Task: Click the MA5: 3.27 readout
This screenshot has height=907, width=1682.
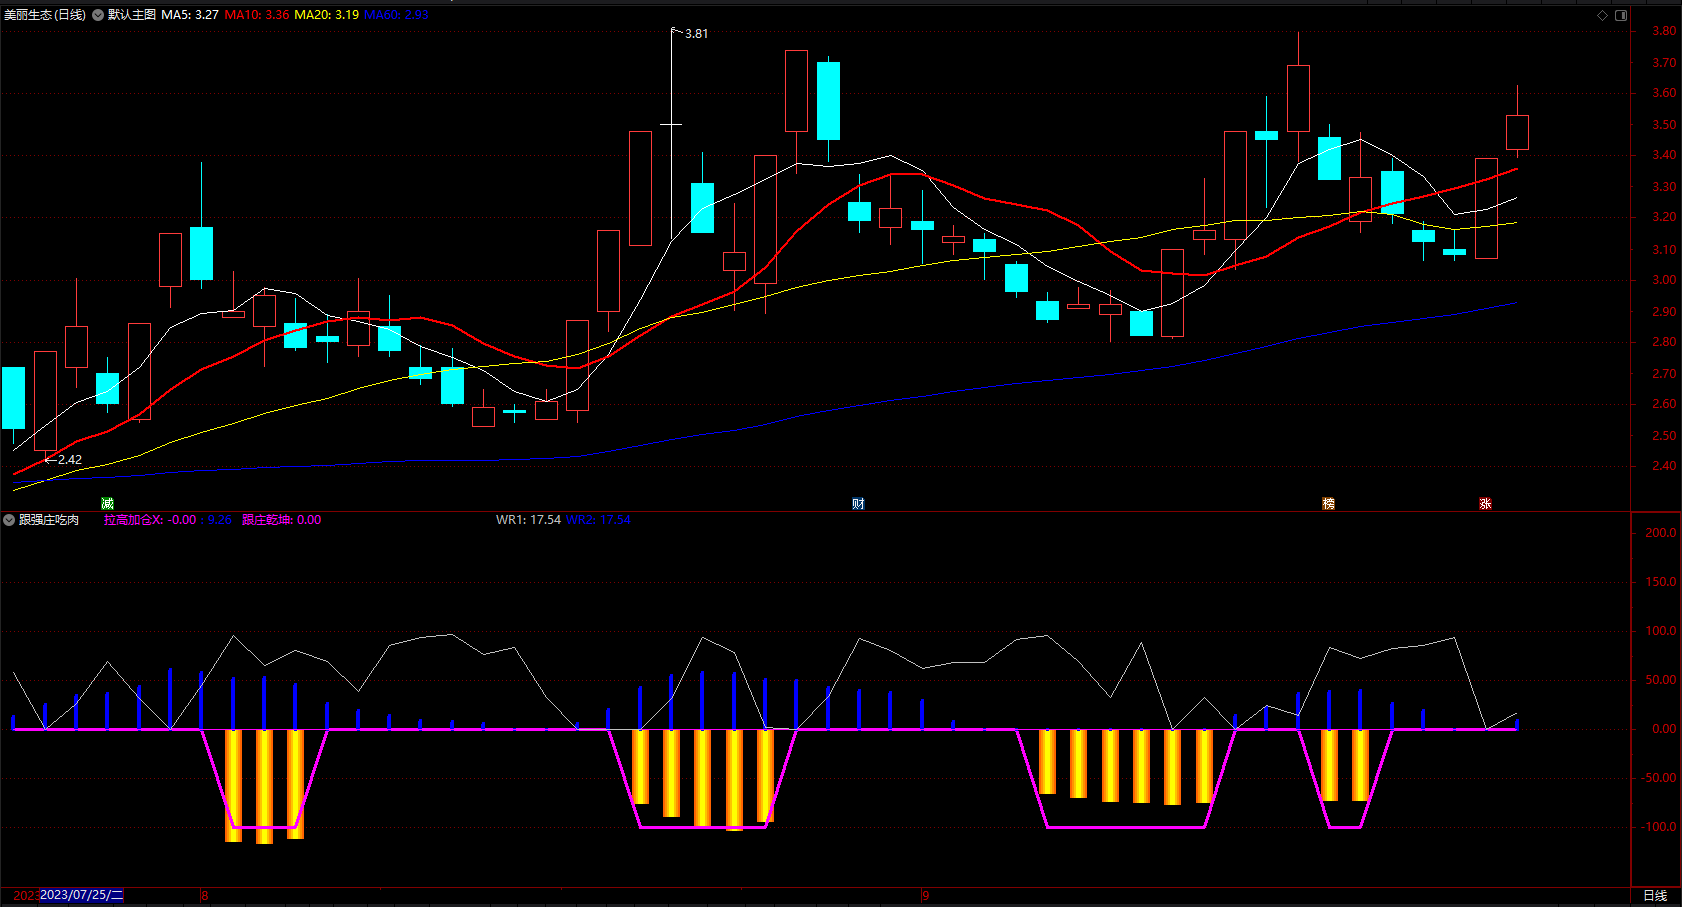Action: pos(190,15)
